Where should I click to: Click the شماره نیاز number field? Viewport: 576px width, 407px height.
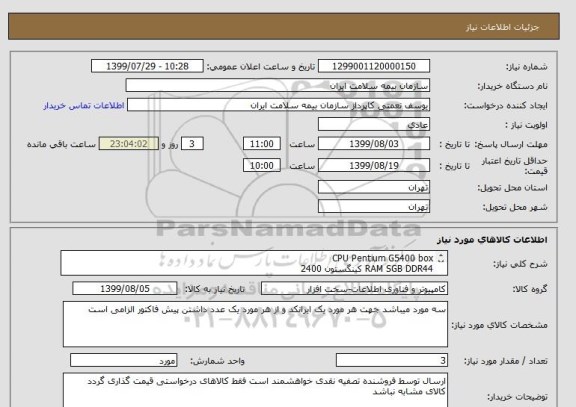coord(374,66)
